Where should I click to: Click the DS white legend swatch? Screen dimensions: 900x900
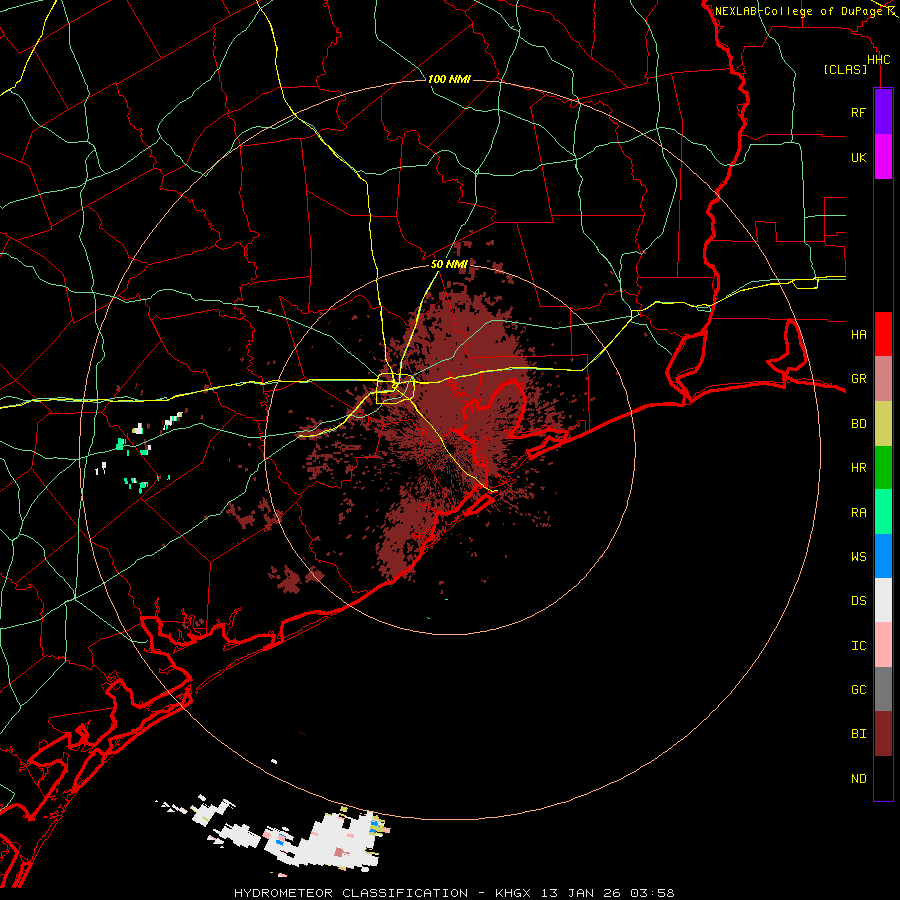883,600
